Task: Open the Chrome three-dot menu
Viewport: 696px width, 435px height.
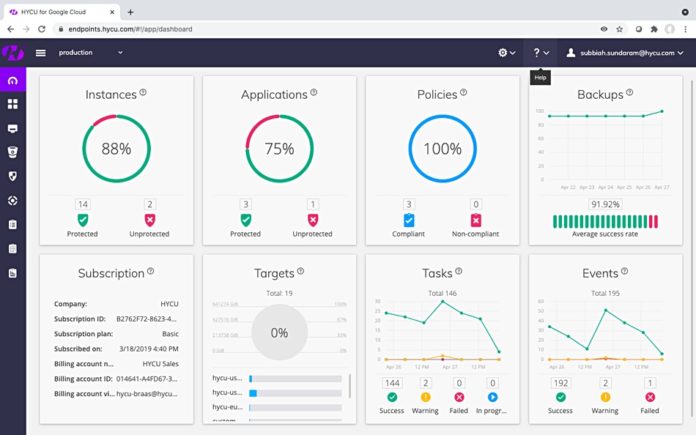Action: [686, 29]
